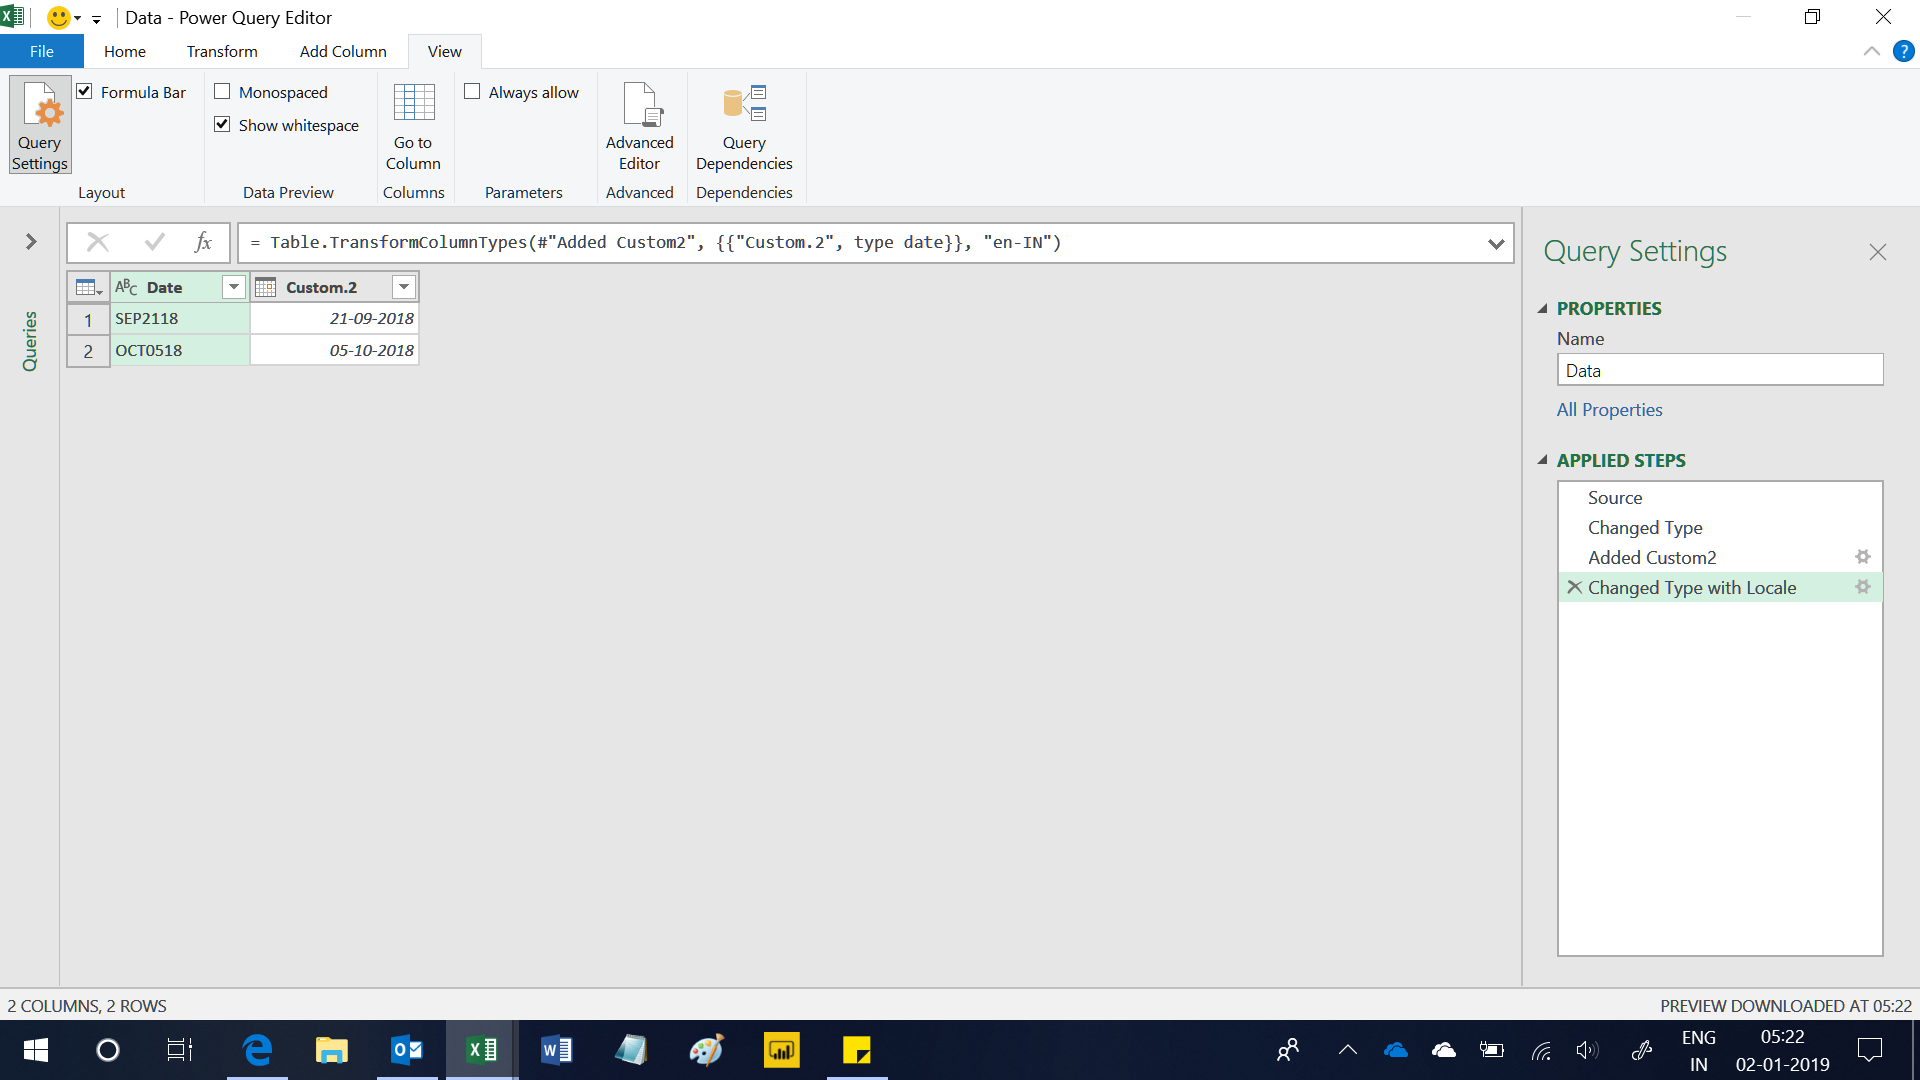Screen dimensions: 1920x1080
Task: Open Power BI from taskbar
Action: [781, 1050]
